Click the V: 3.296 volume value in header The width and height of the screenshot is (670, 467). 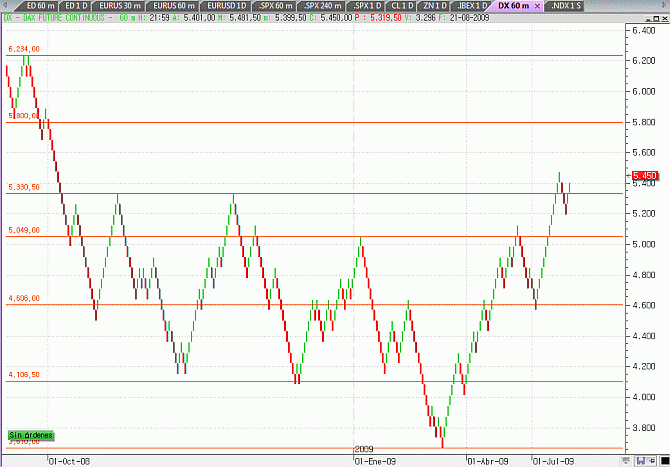[x=420, y=18]
